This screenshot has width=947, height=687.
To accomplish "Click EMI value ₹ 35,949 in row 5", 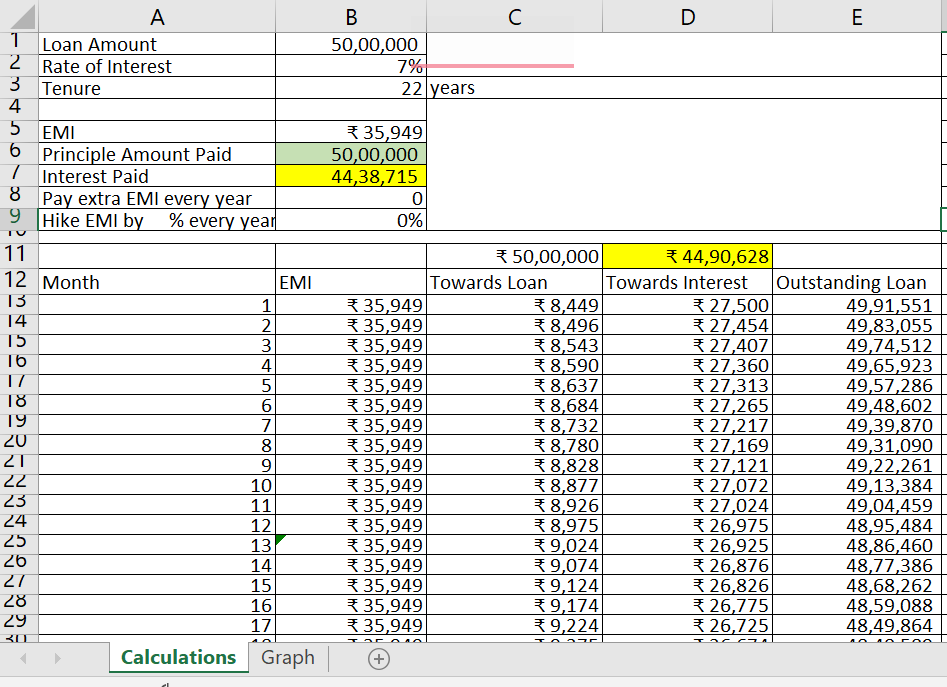I will coord(351,132).
